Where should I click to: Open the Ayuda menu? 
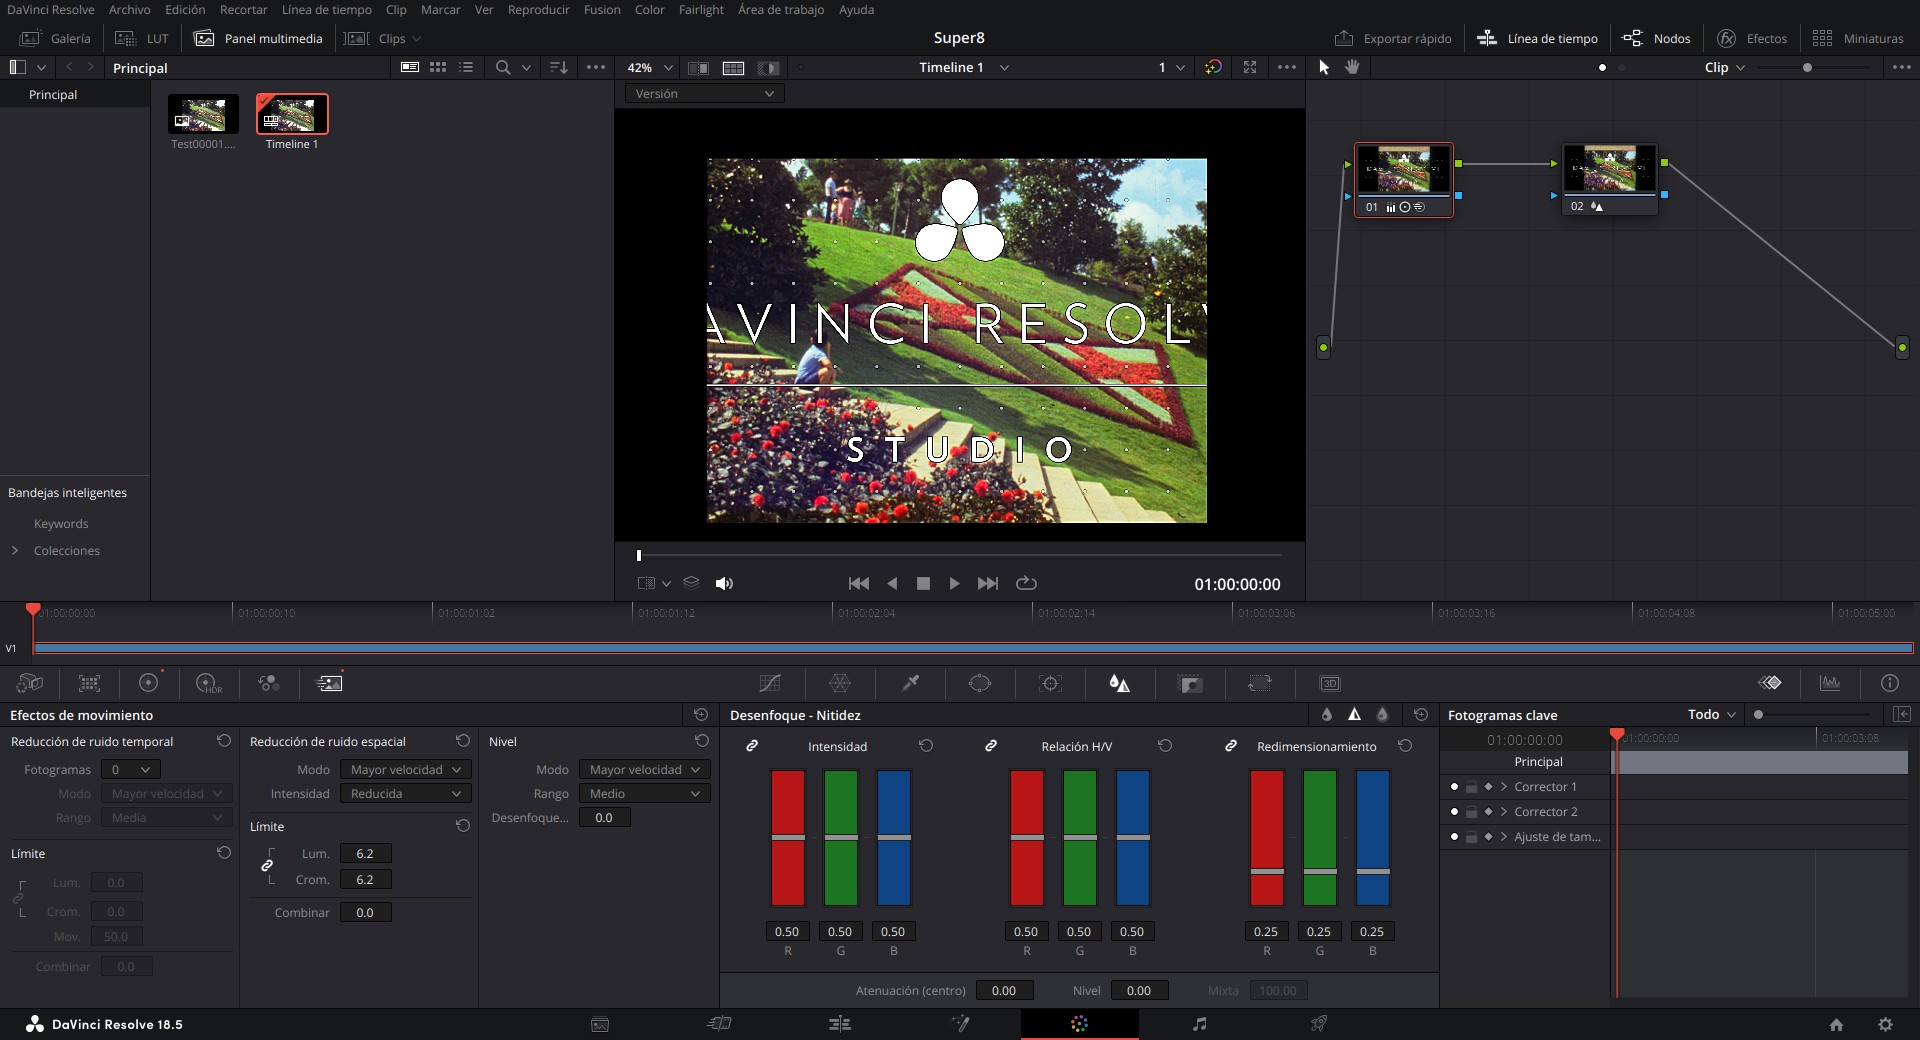(x=856, y=9)
